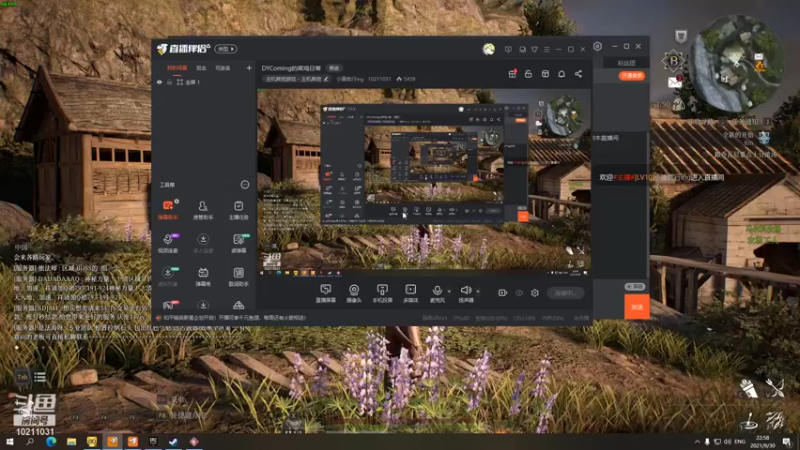Click the scrolling notice text in status bar

pos(235,318)
